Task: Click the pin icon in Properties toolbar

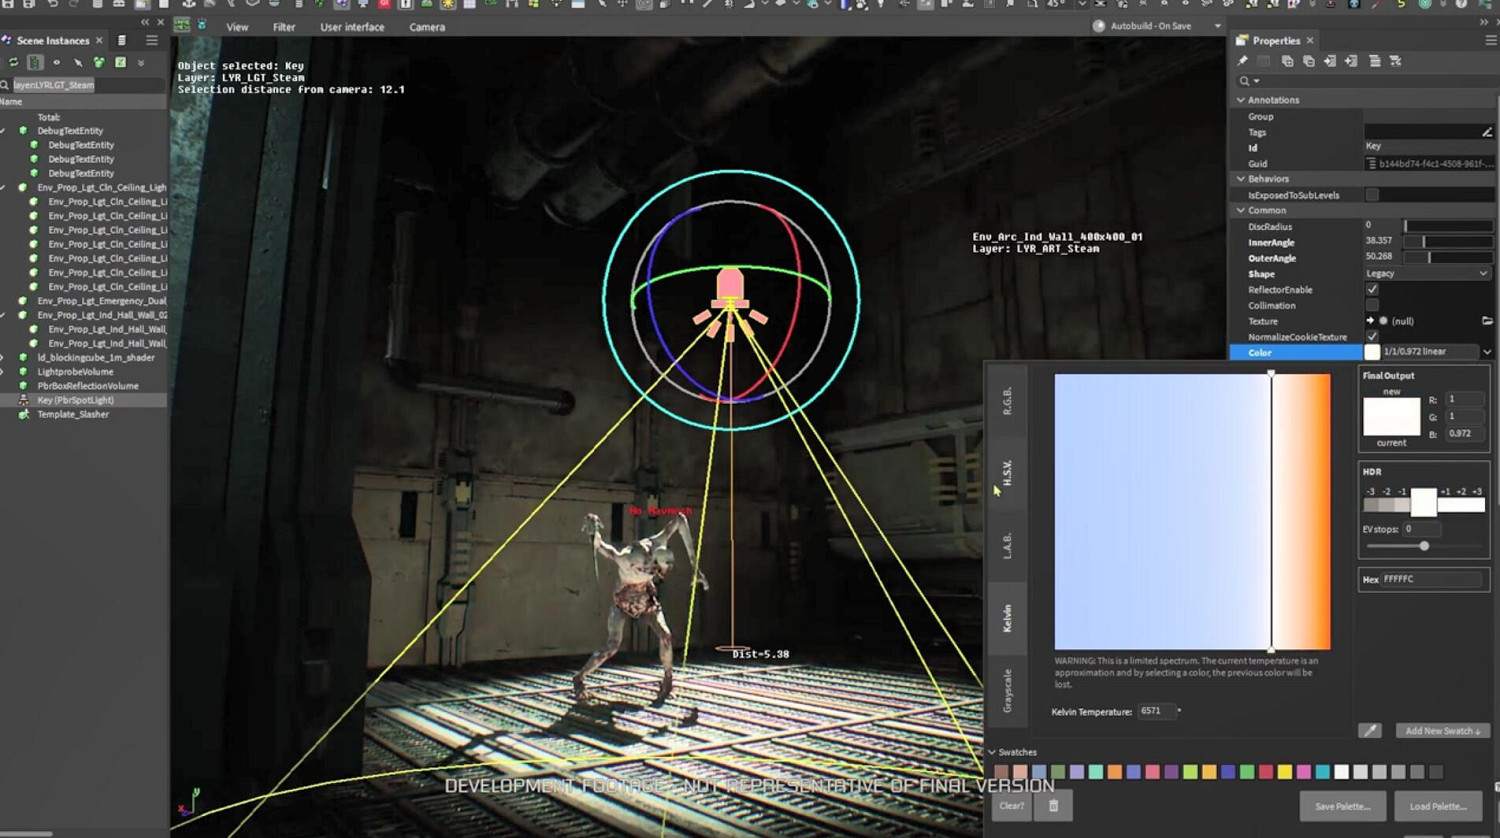Action: 1243,61
